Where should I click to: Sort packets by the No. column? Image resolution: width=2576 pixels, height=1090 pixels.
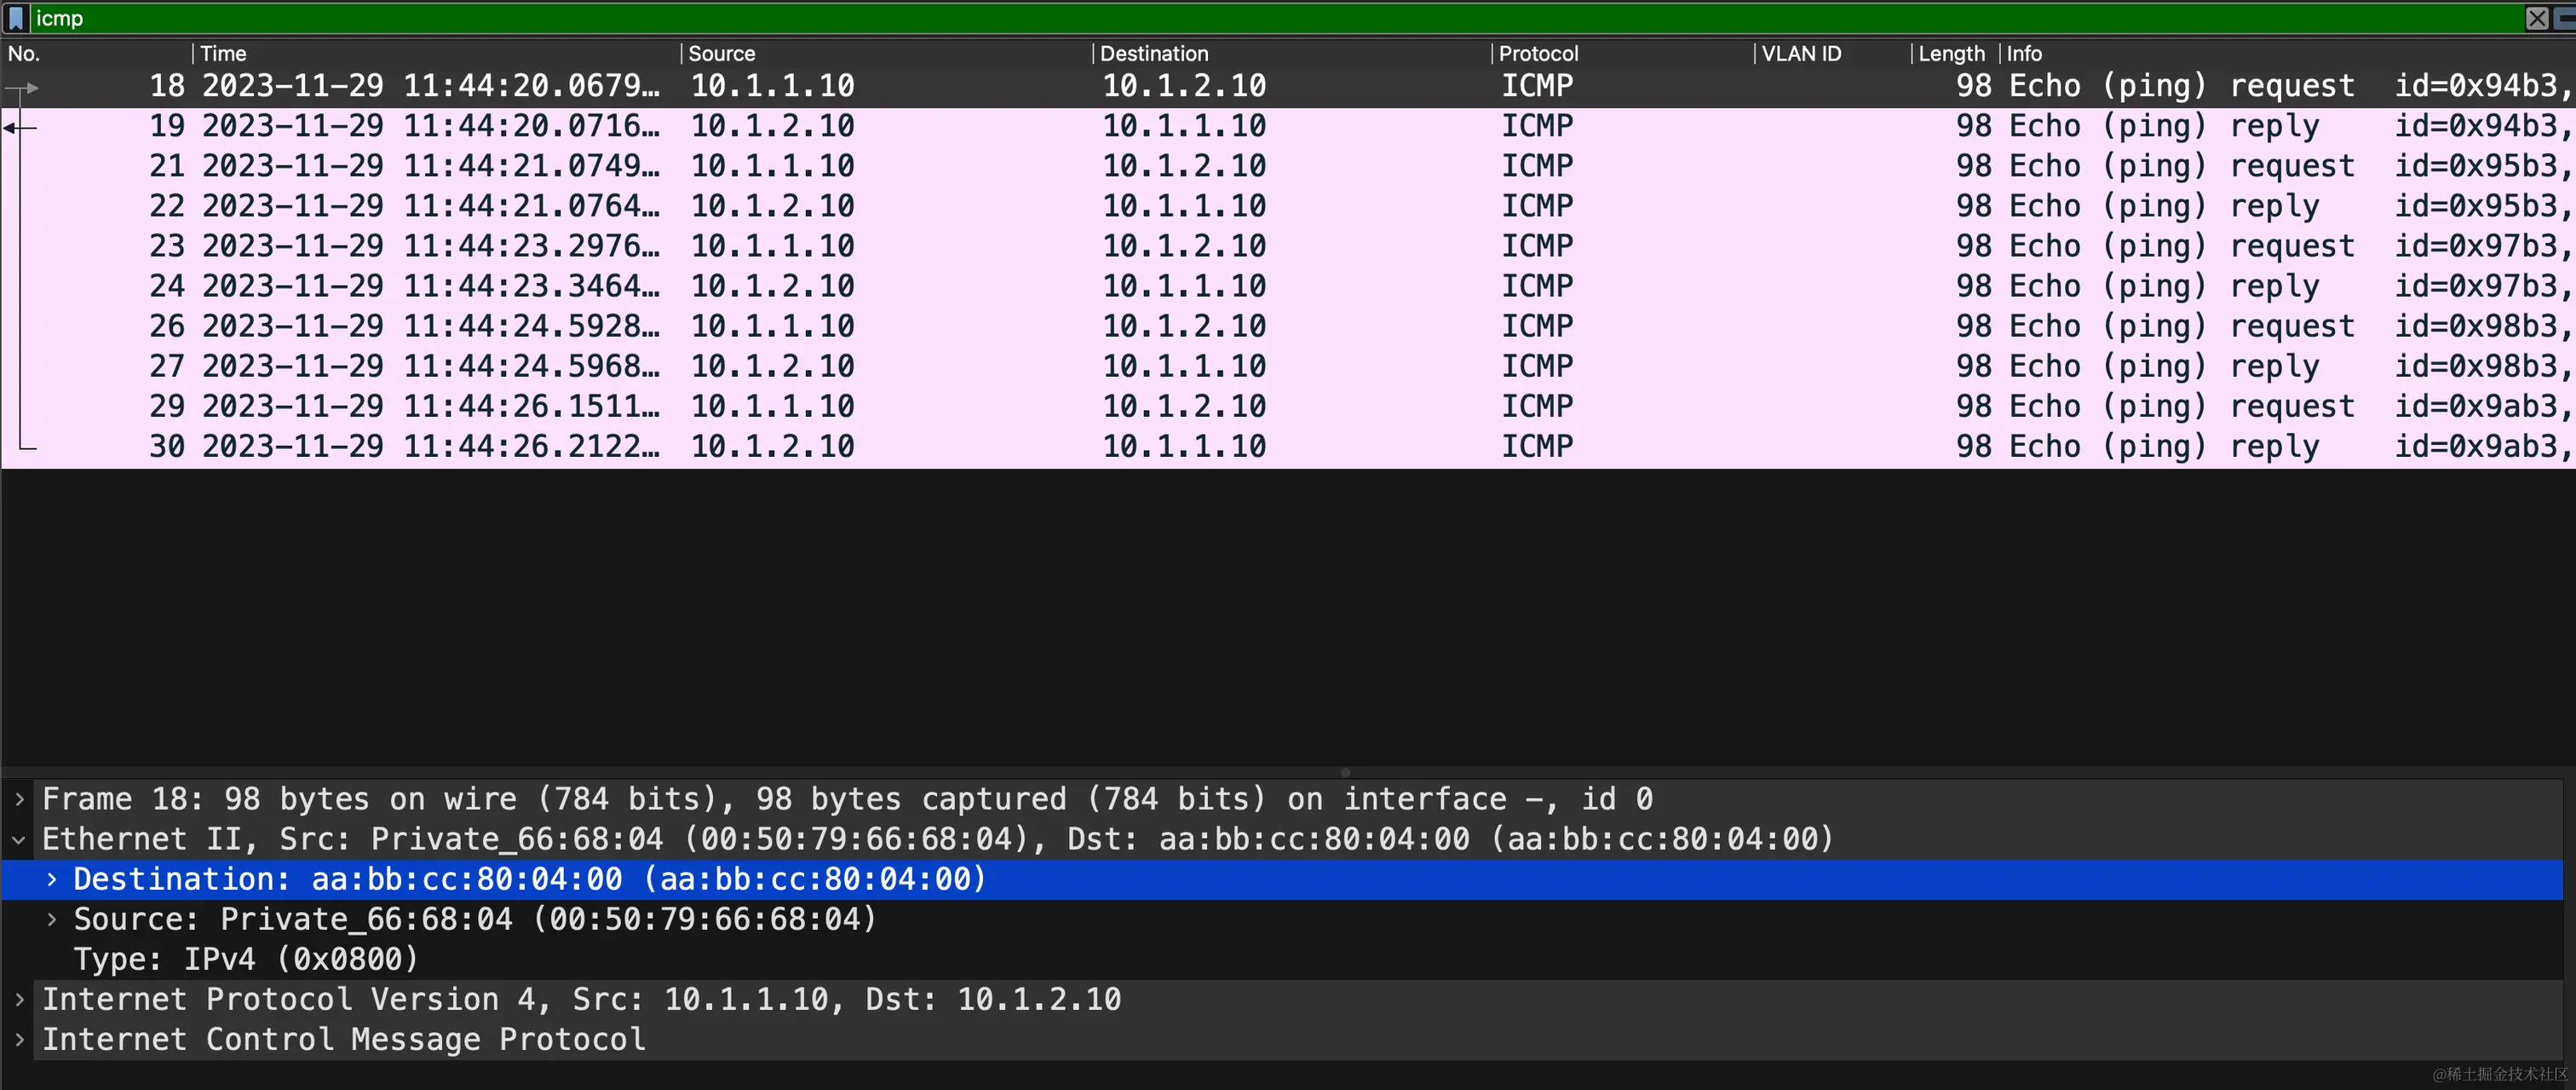pos(24,54)
